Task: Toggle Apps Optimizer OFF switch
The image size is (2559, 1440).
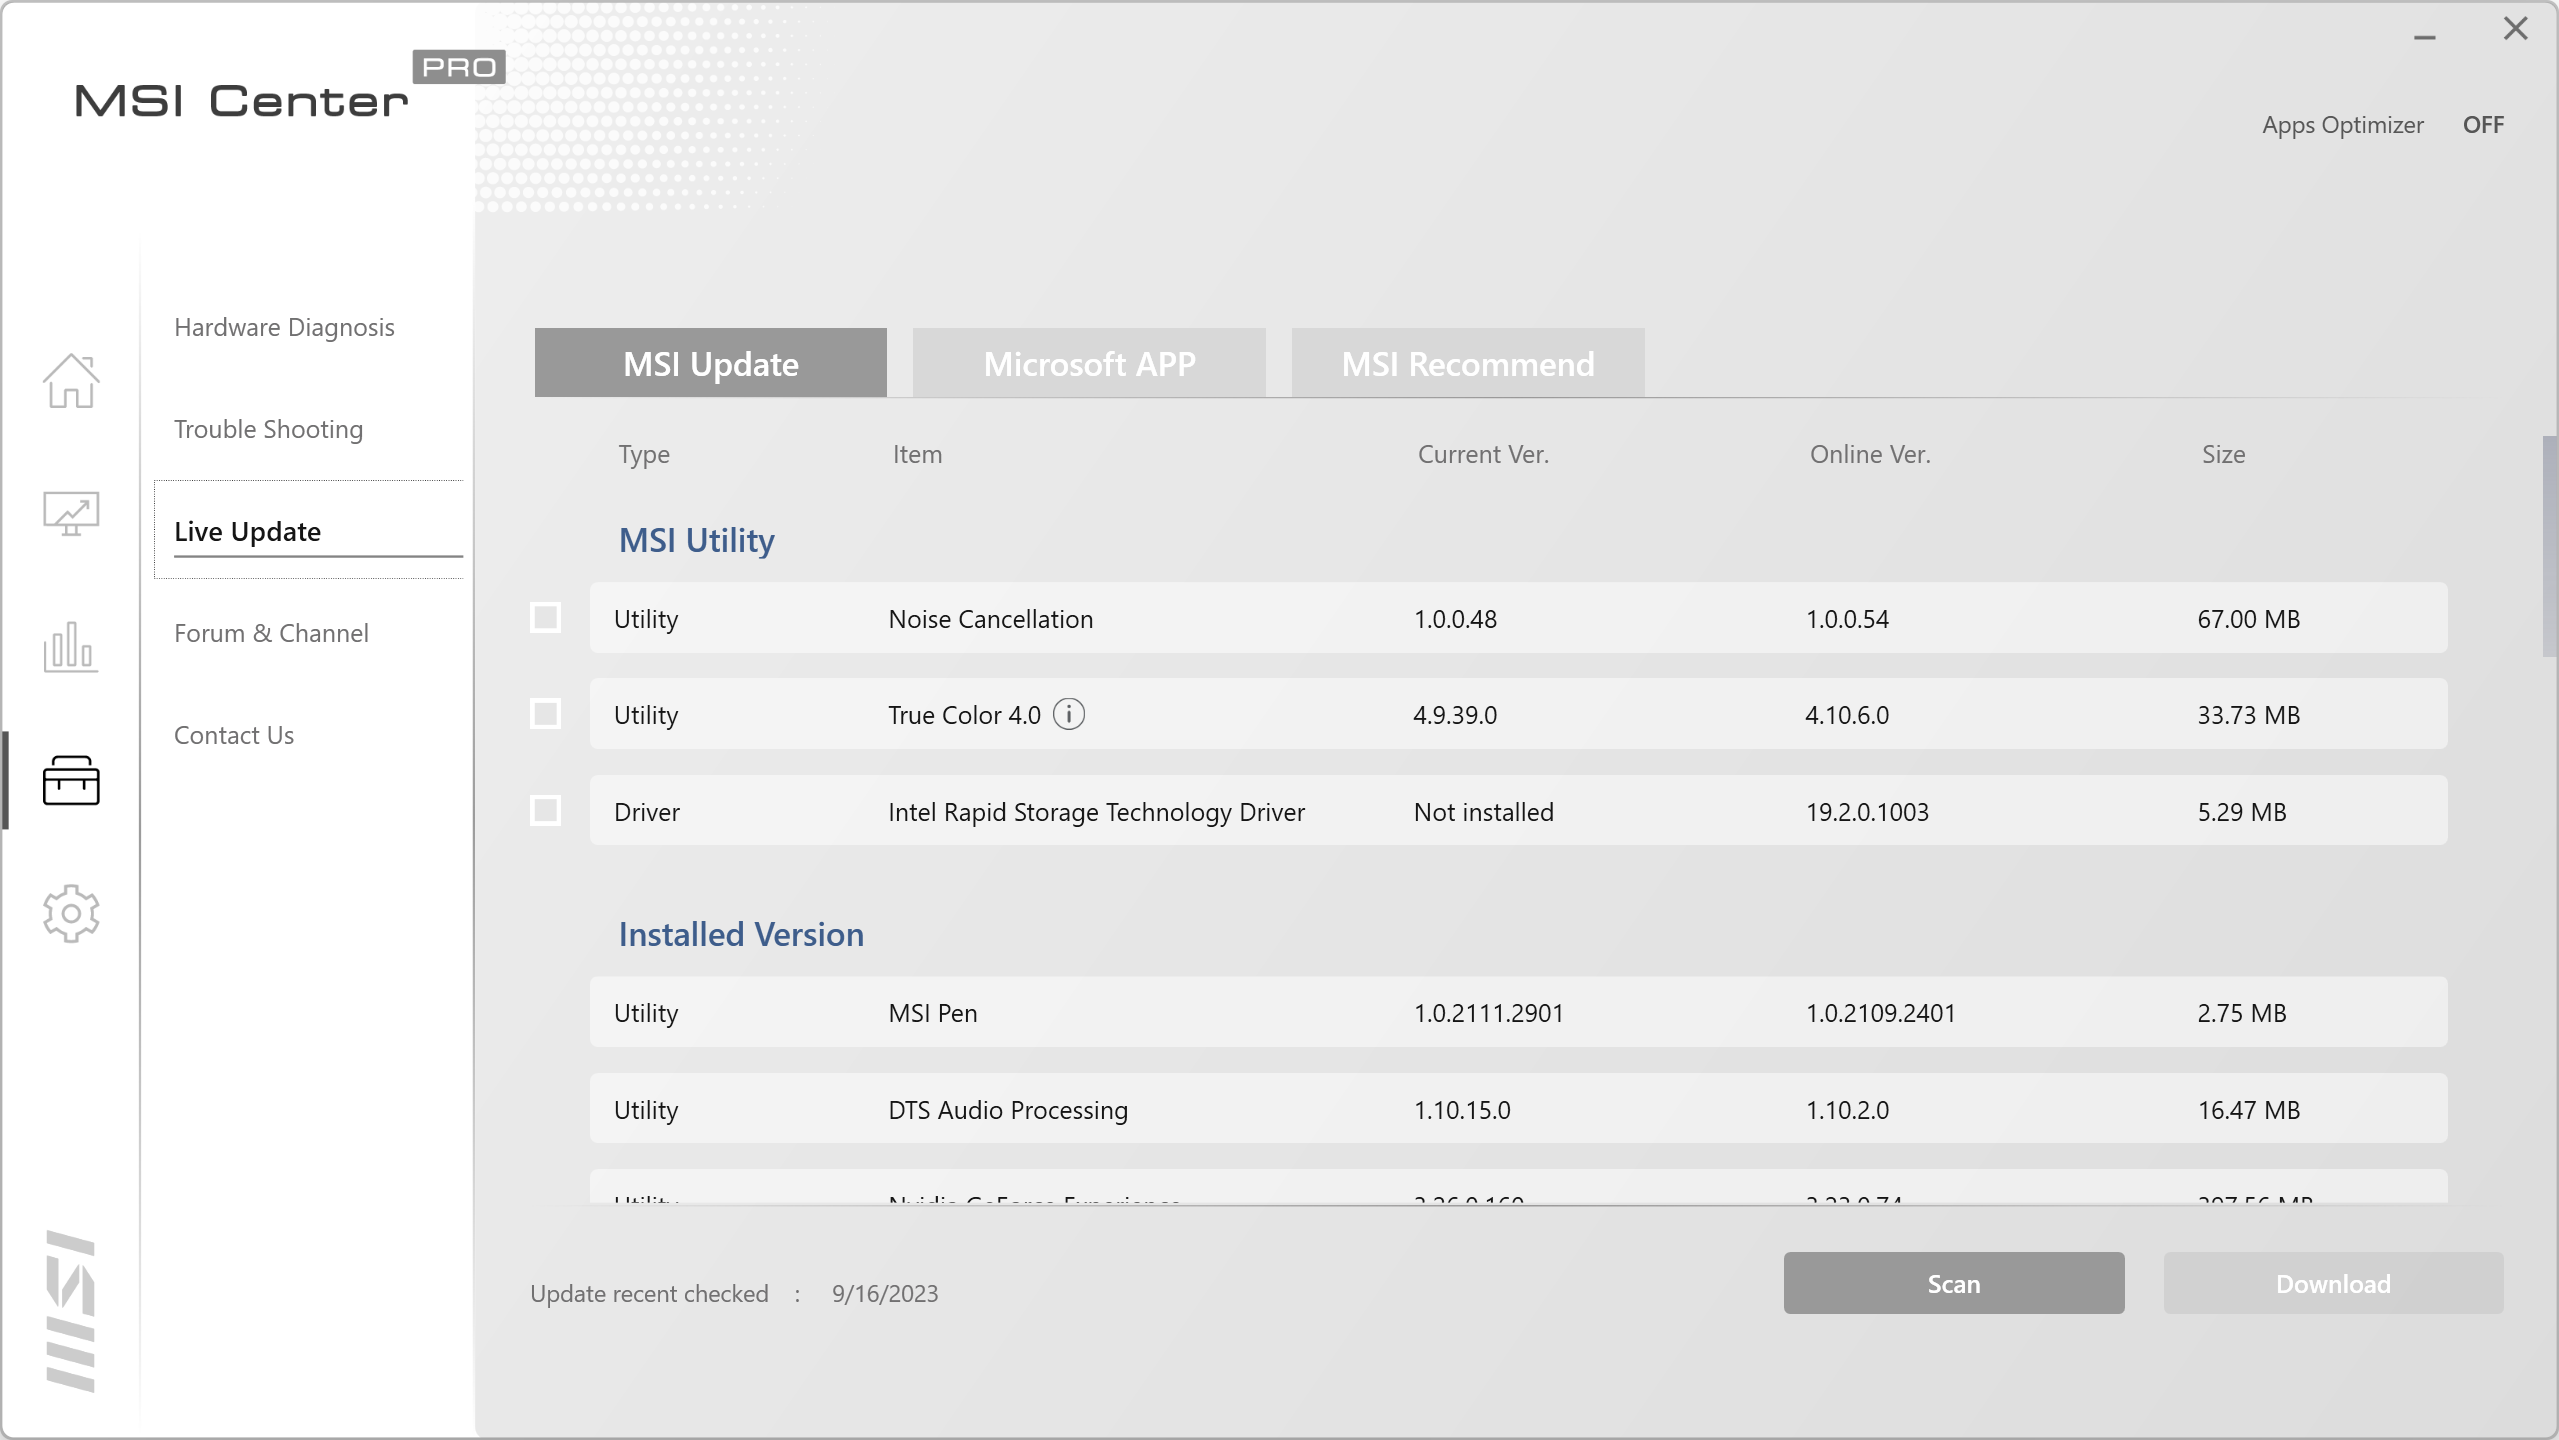Action: coord(2483,125)
